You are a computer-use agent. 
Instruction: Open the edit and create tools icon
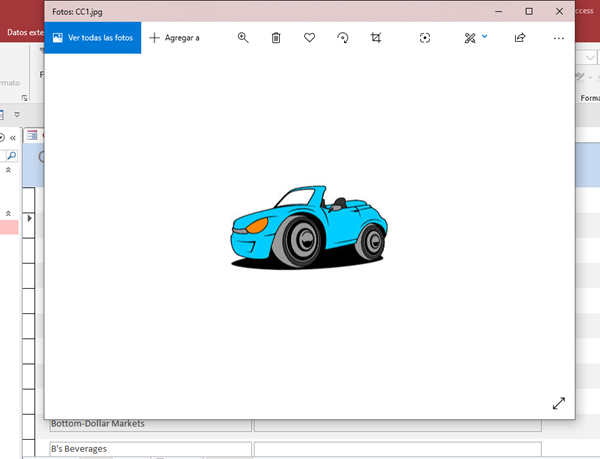469,38
